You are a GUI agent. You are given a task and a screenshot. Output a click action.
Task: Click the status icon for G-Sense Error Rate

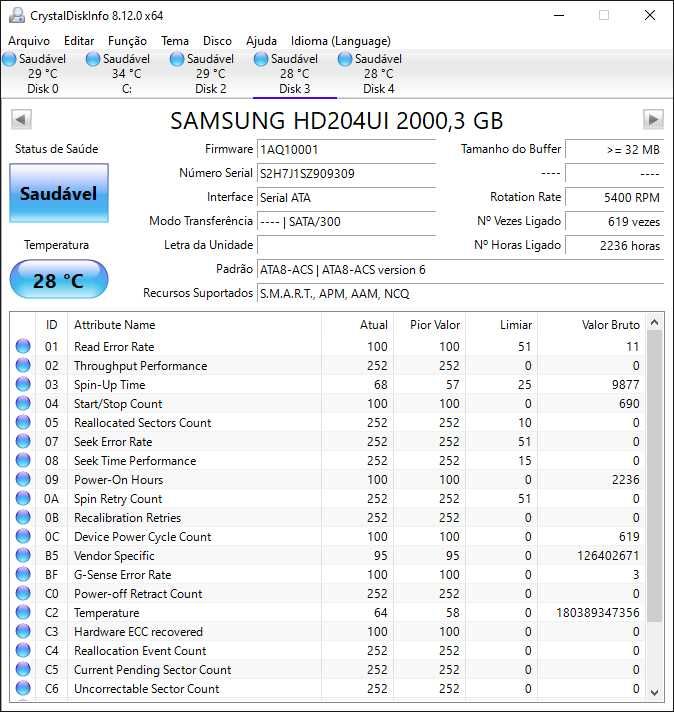click(23, 574)
